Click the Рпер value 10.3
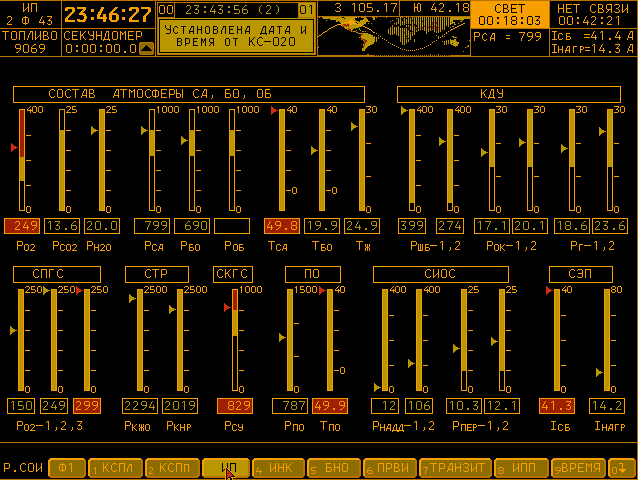 464,406
